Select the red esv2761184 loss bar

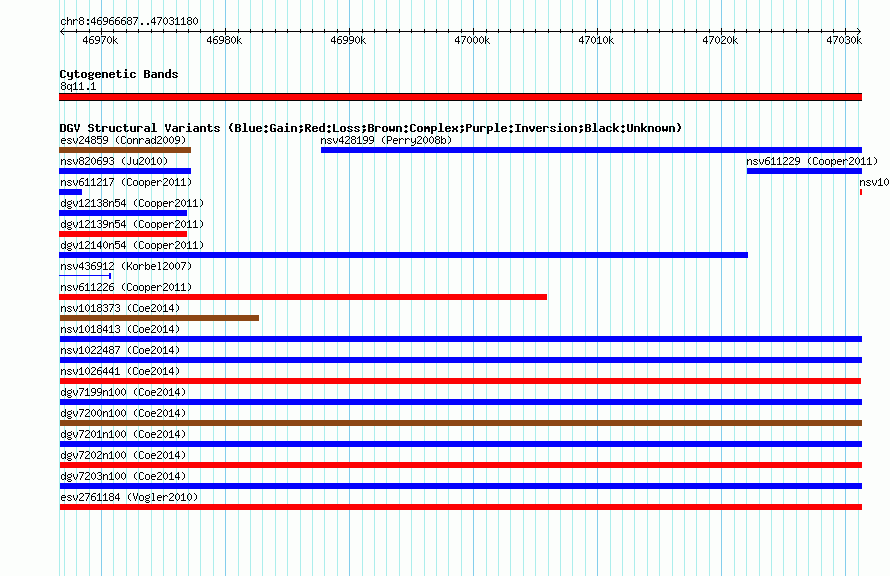click(x=460, y=507)
